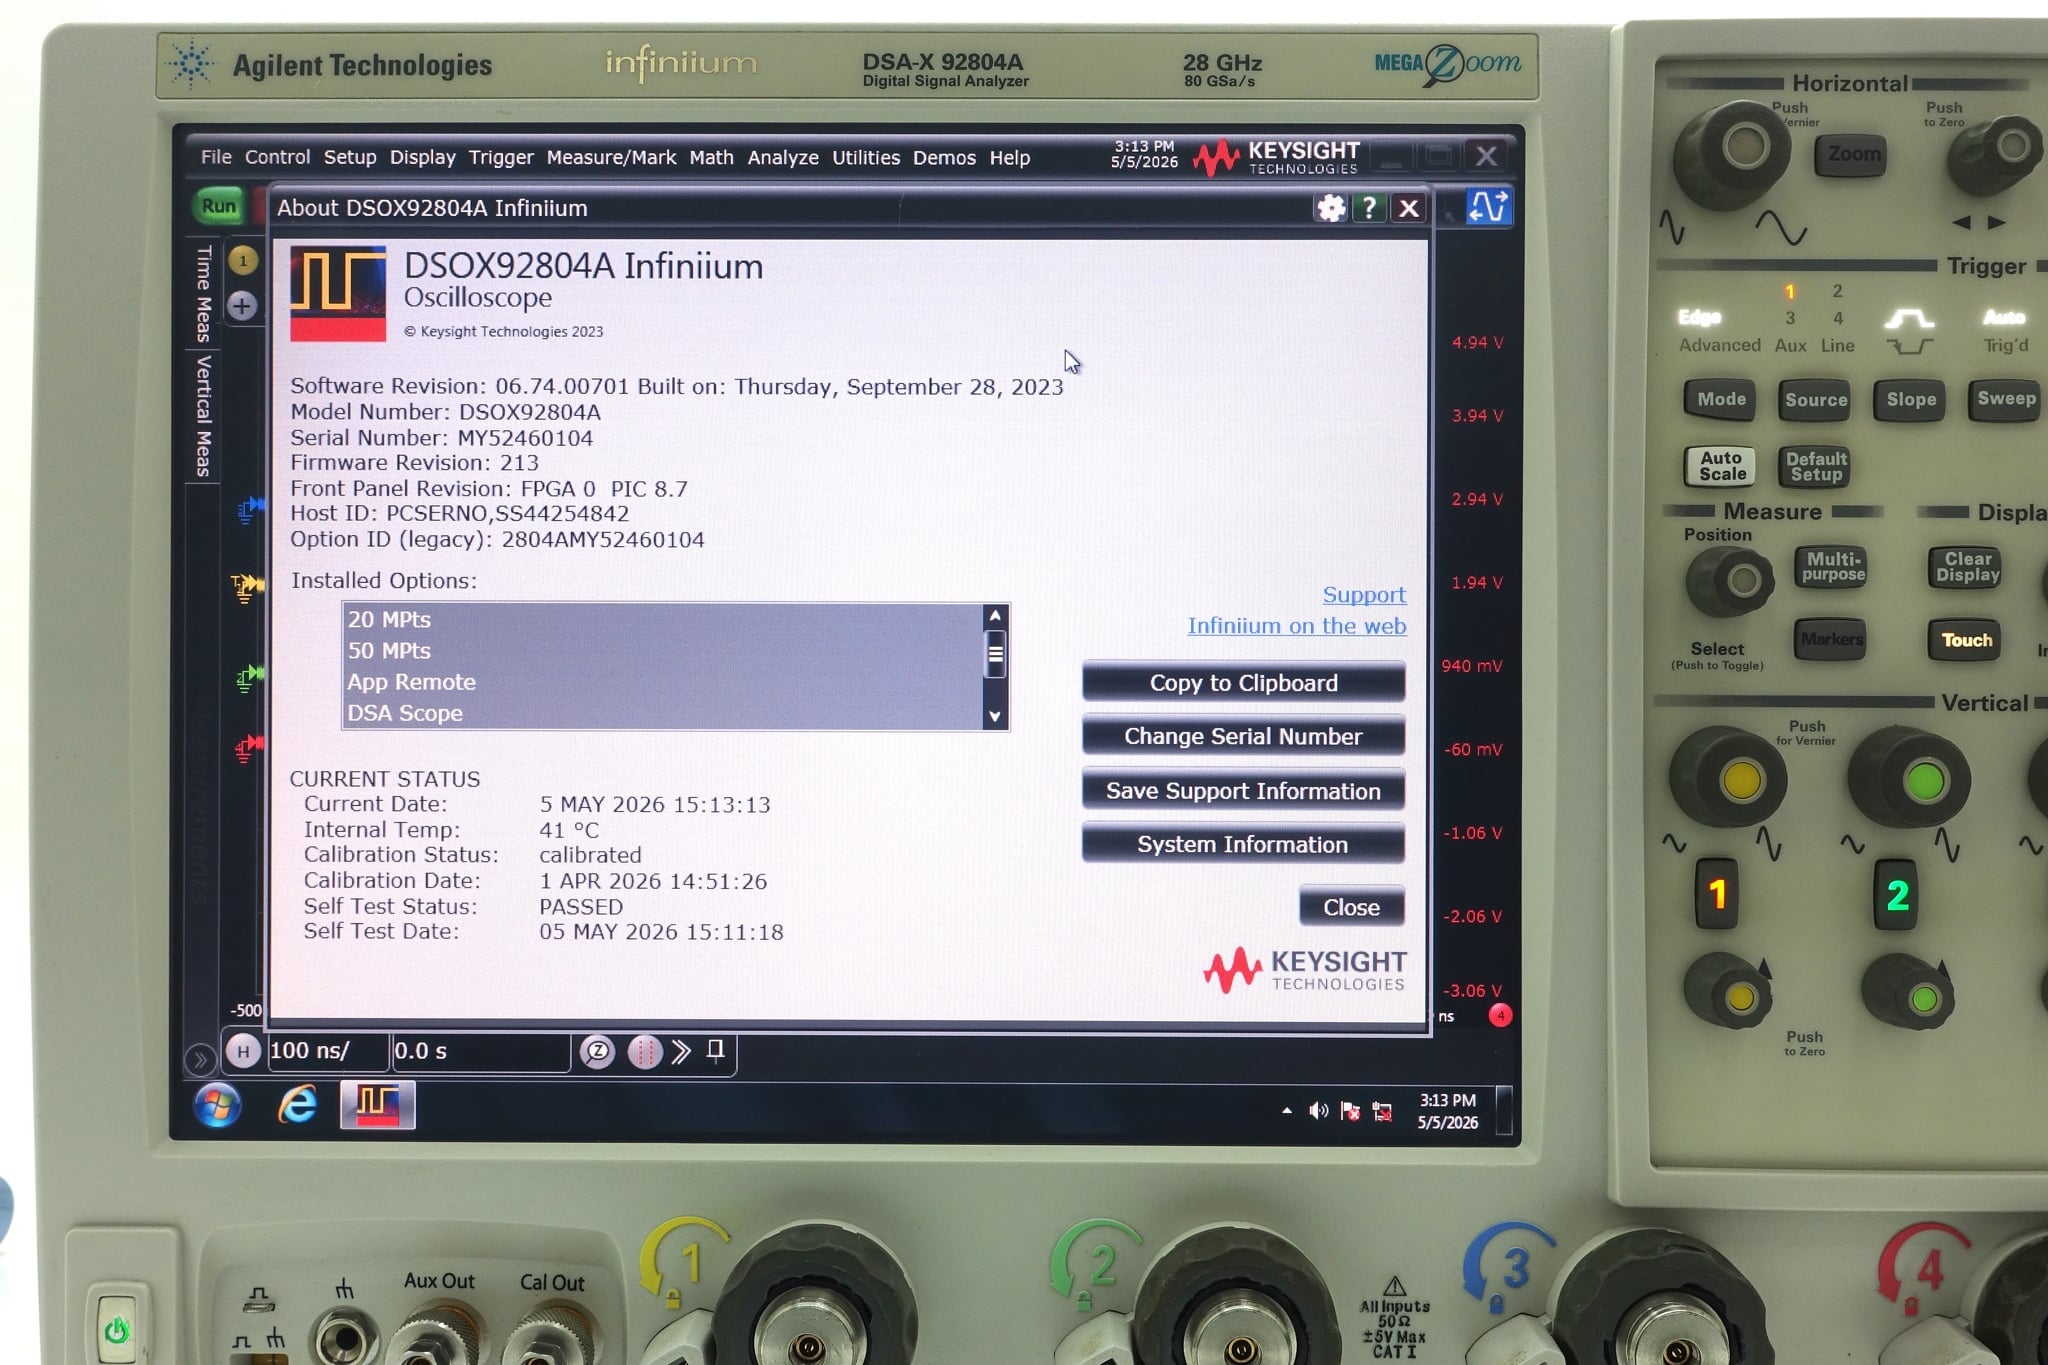Click the Copy to Clipboard button
Image resolution: width=2048 pixels, height=1365 pixels.
click(1243, 683)
